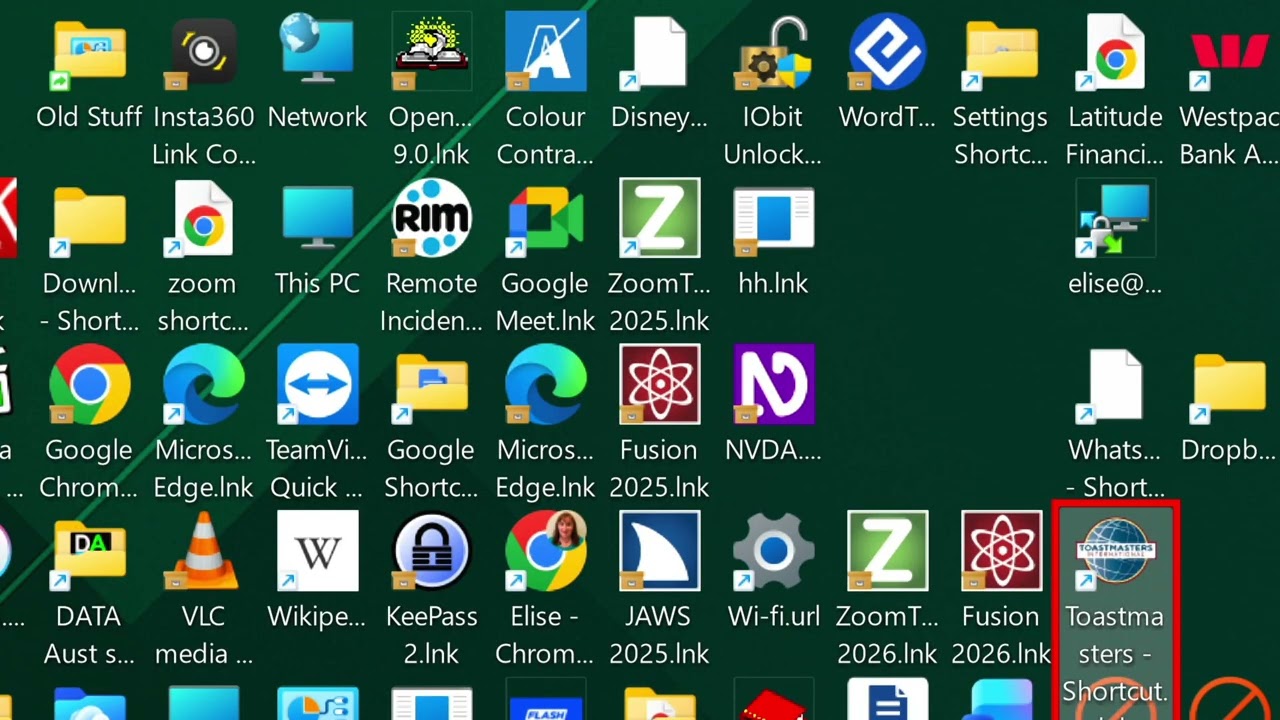
Task: Launch IObit Unlocker icon
Action: coord(773,52)
